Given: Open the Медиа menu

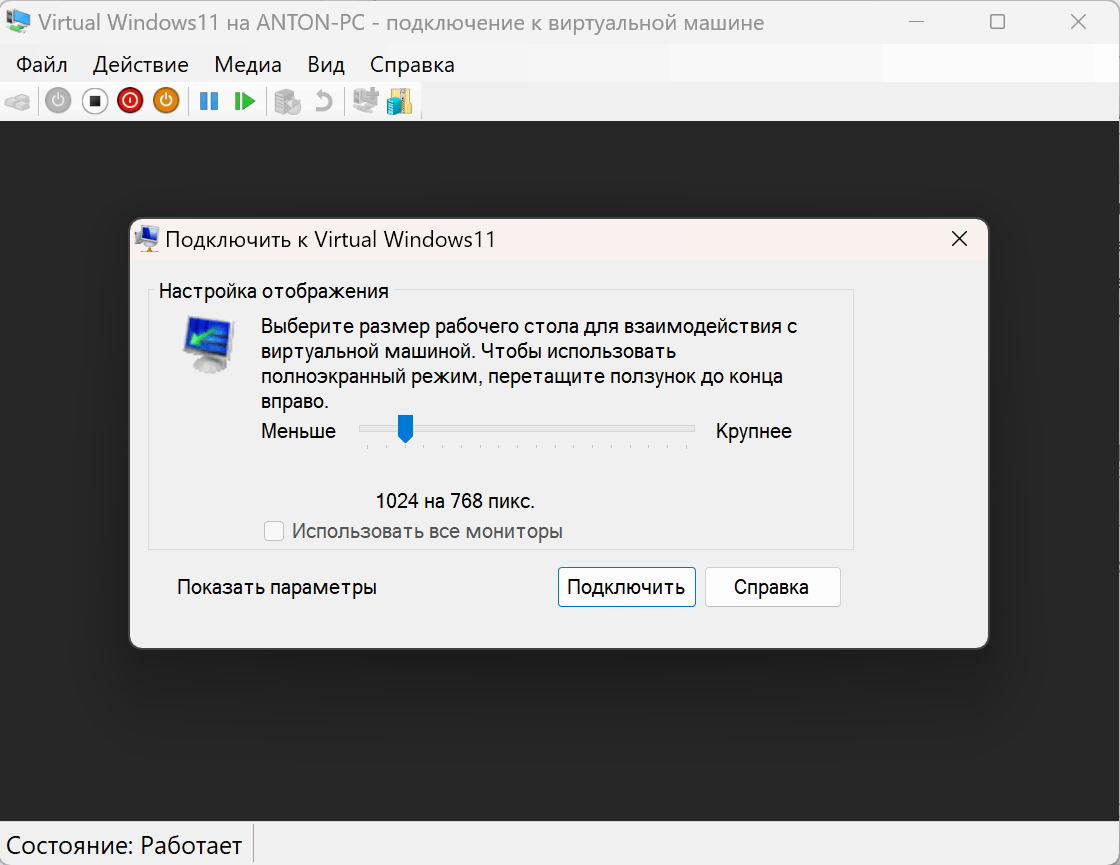Looking at the screenshot, I should (x=248, y=64).
